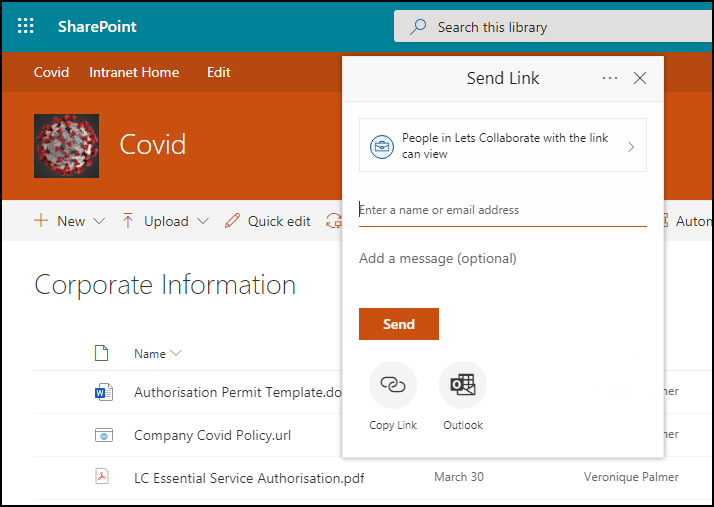This screenshot has width=714, height=507.
Task: Click the Word icon for Authorisation Permit Template
Action: pyautogui.click(x=101, y=393)
